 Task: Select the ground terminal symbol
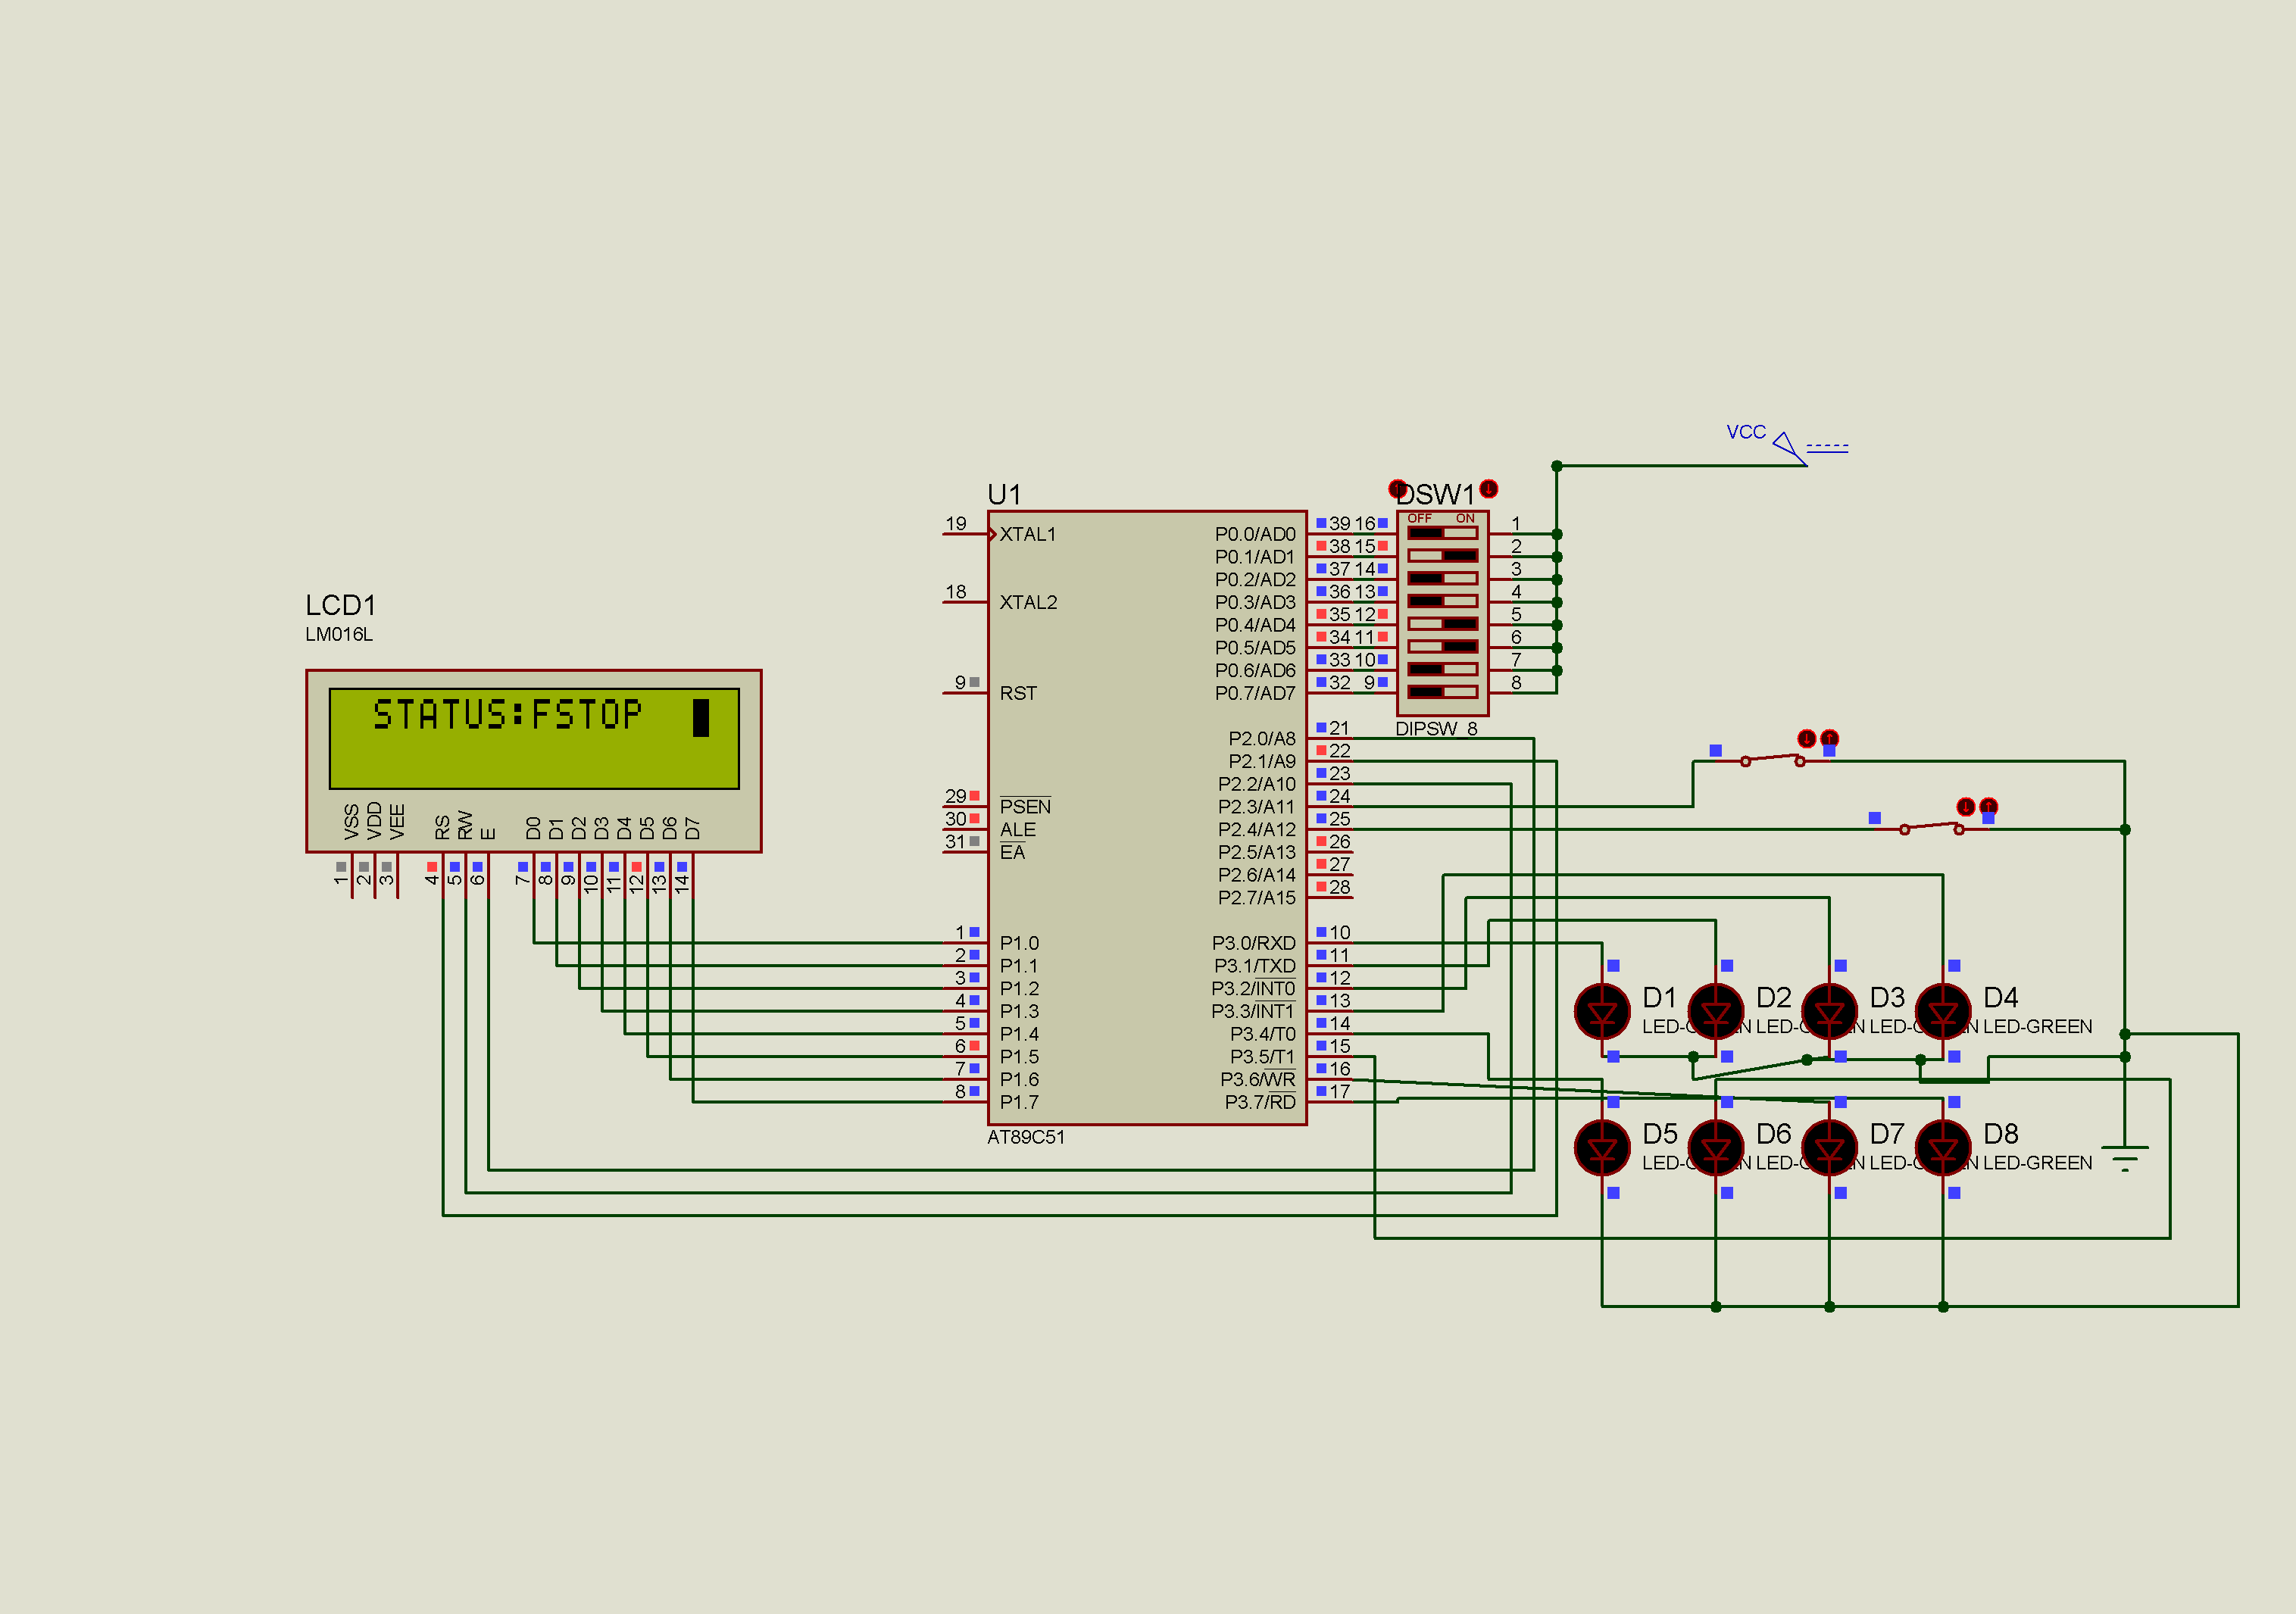2125,1159
